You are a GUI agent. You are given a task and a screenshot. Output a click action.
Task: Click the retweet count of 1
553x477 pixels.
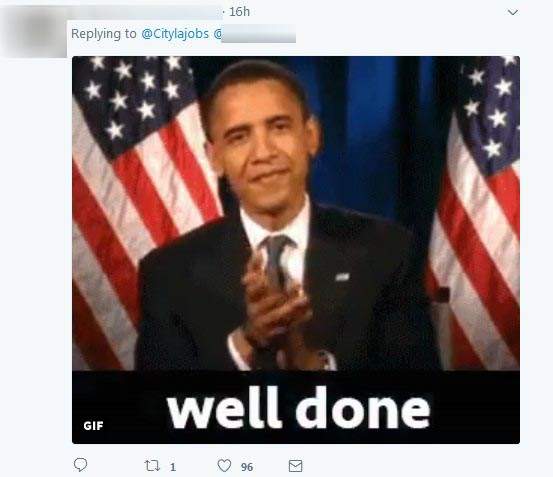173,467
